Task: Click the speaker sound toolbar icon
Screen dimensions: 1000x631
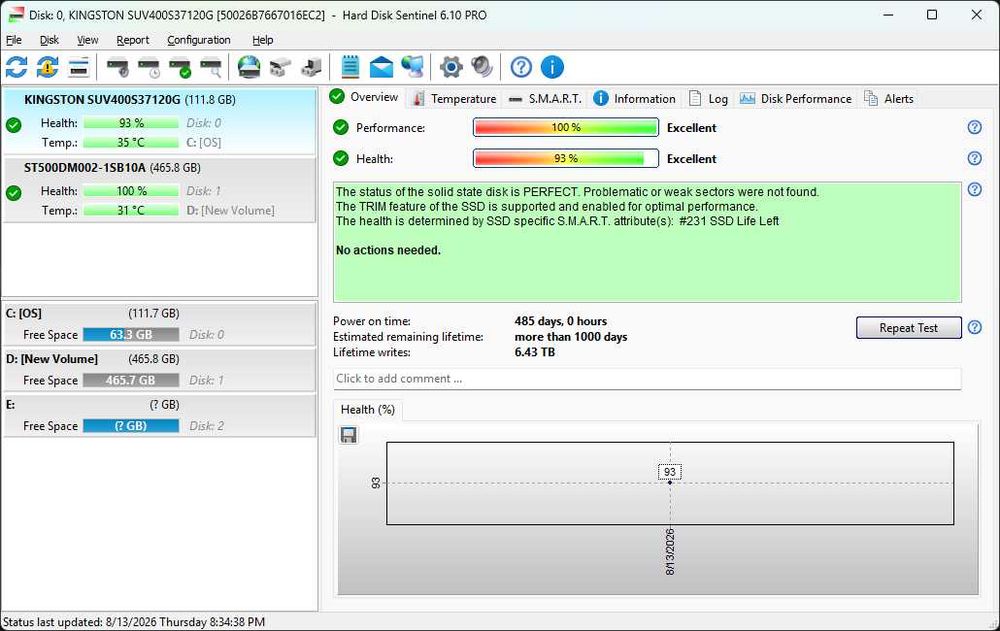Action: [x=482, y=67]
